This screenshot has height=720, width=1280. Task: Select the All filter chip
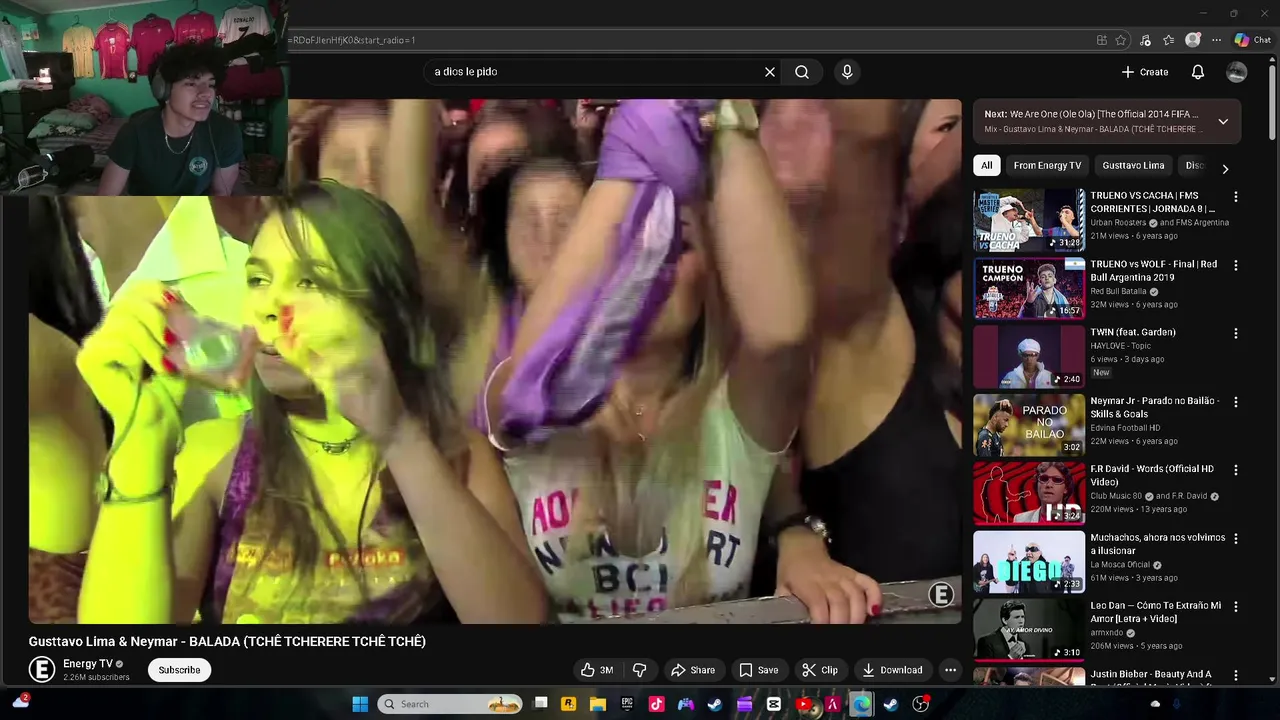(x=987, y=166)
